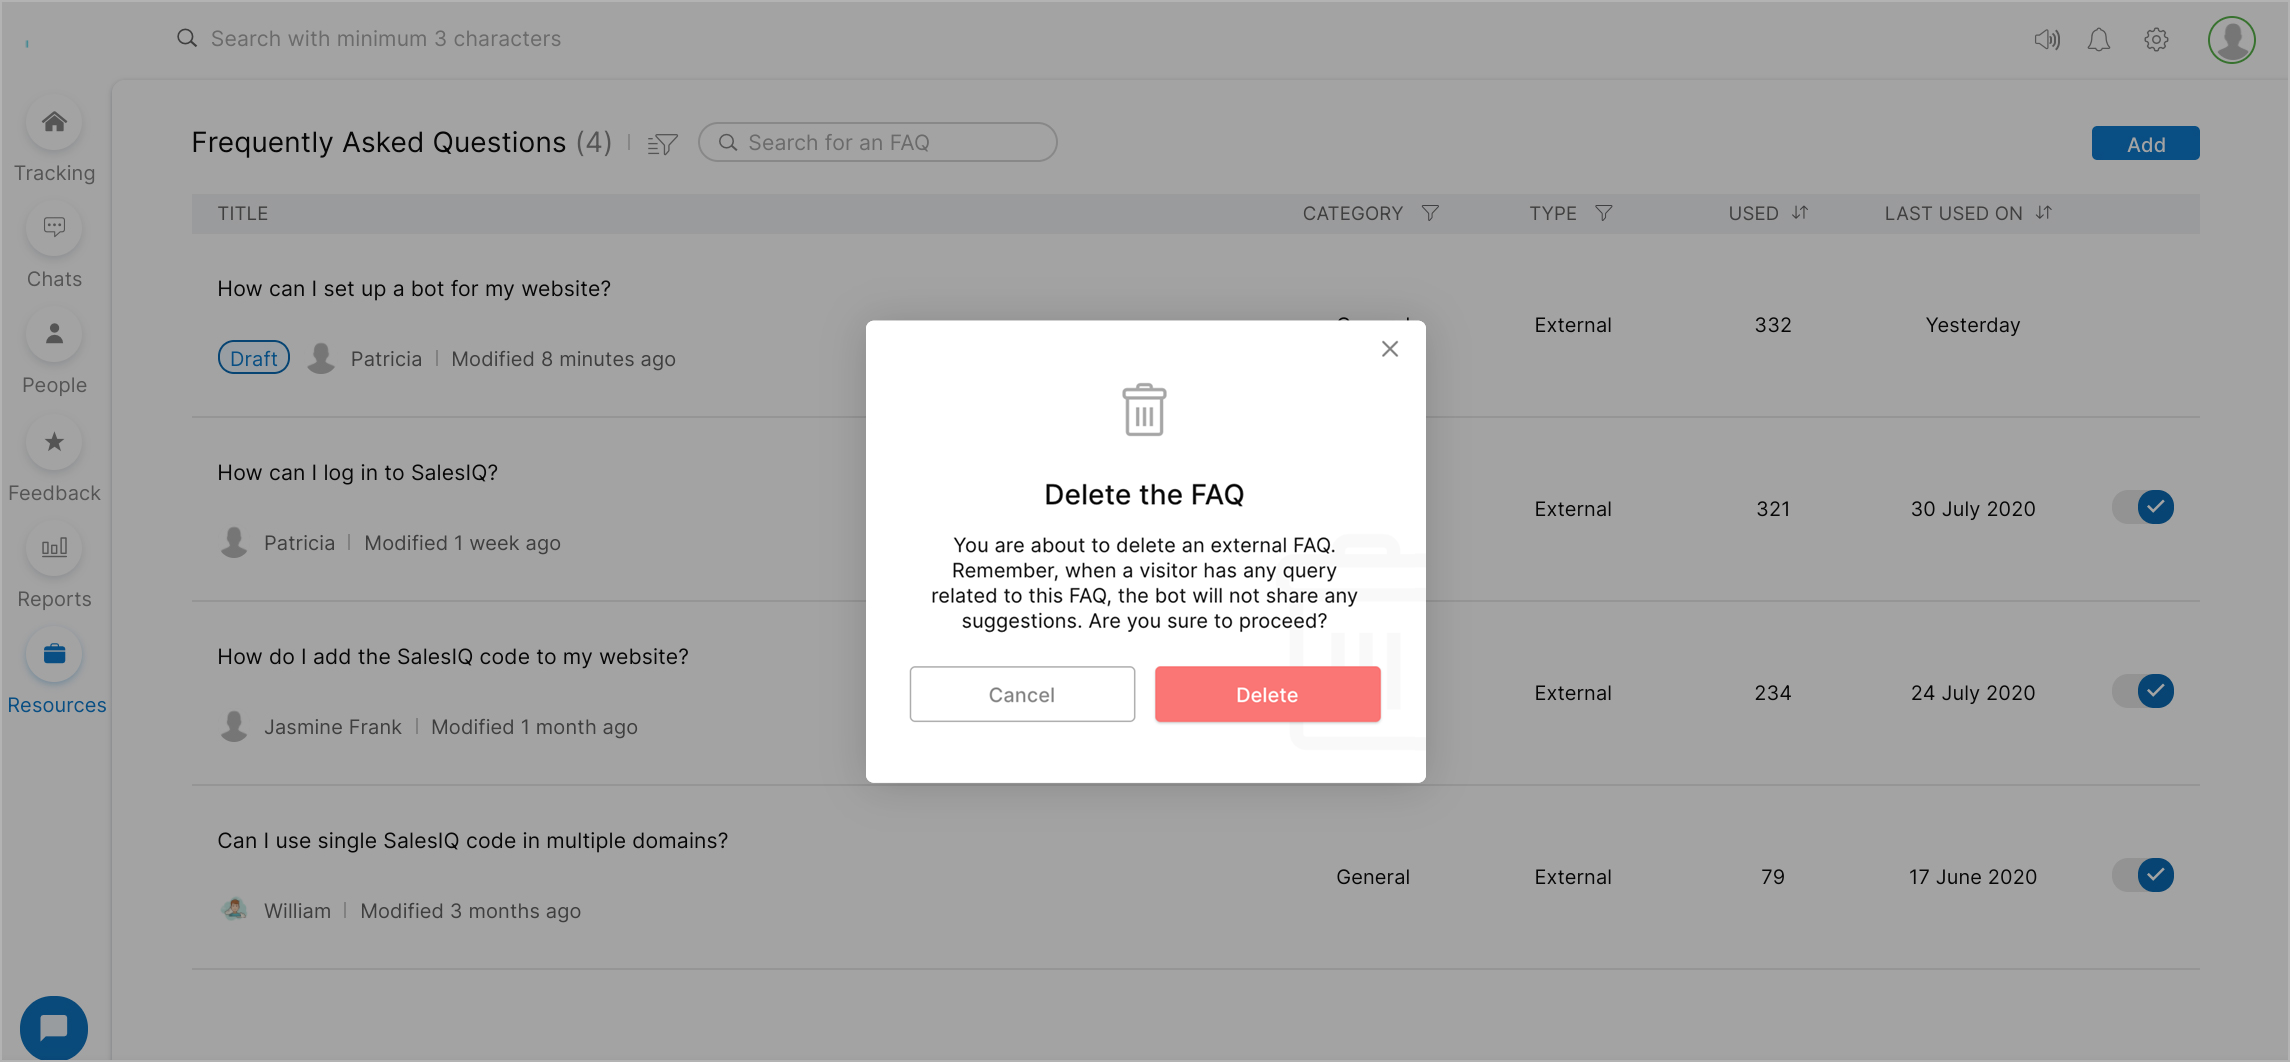Click the Add button
The height and width of the screenshot is (1062, 2290).
click(x=2145, y=143)
